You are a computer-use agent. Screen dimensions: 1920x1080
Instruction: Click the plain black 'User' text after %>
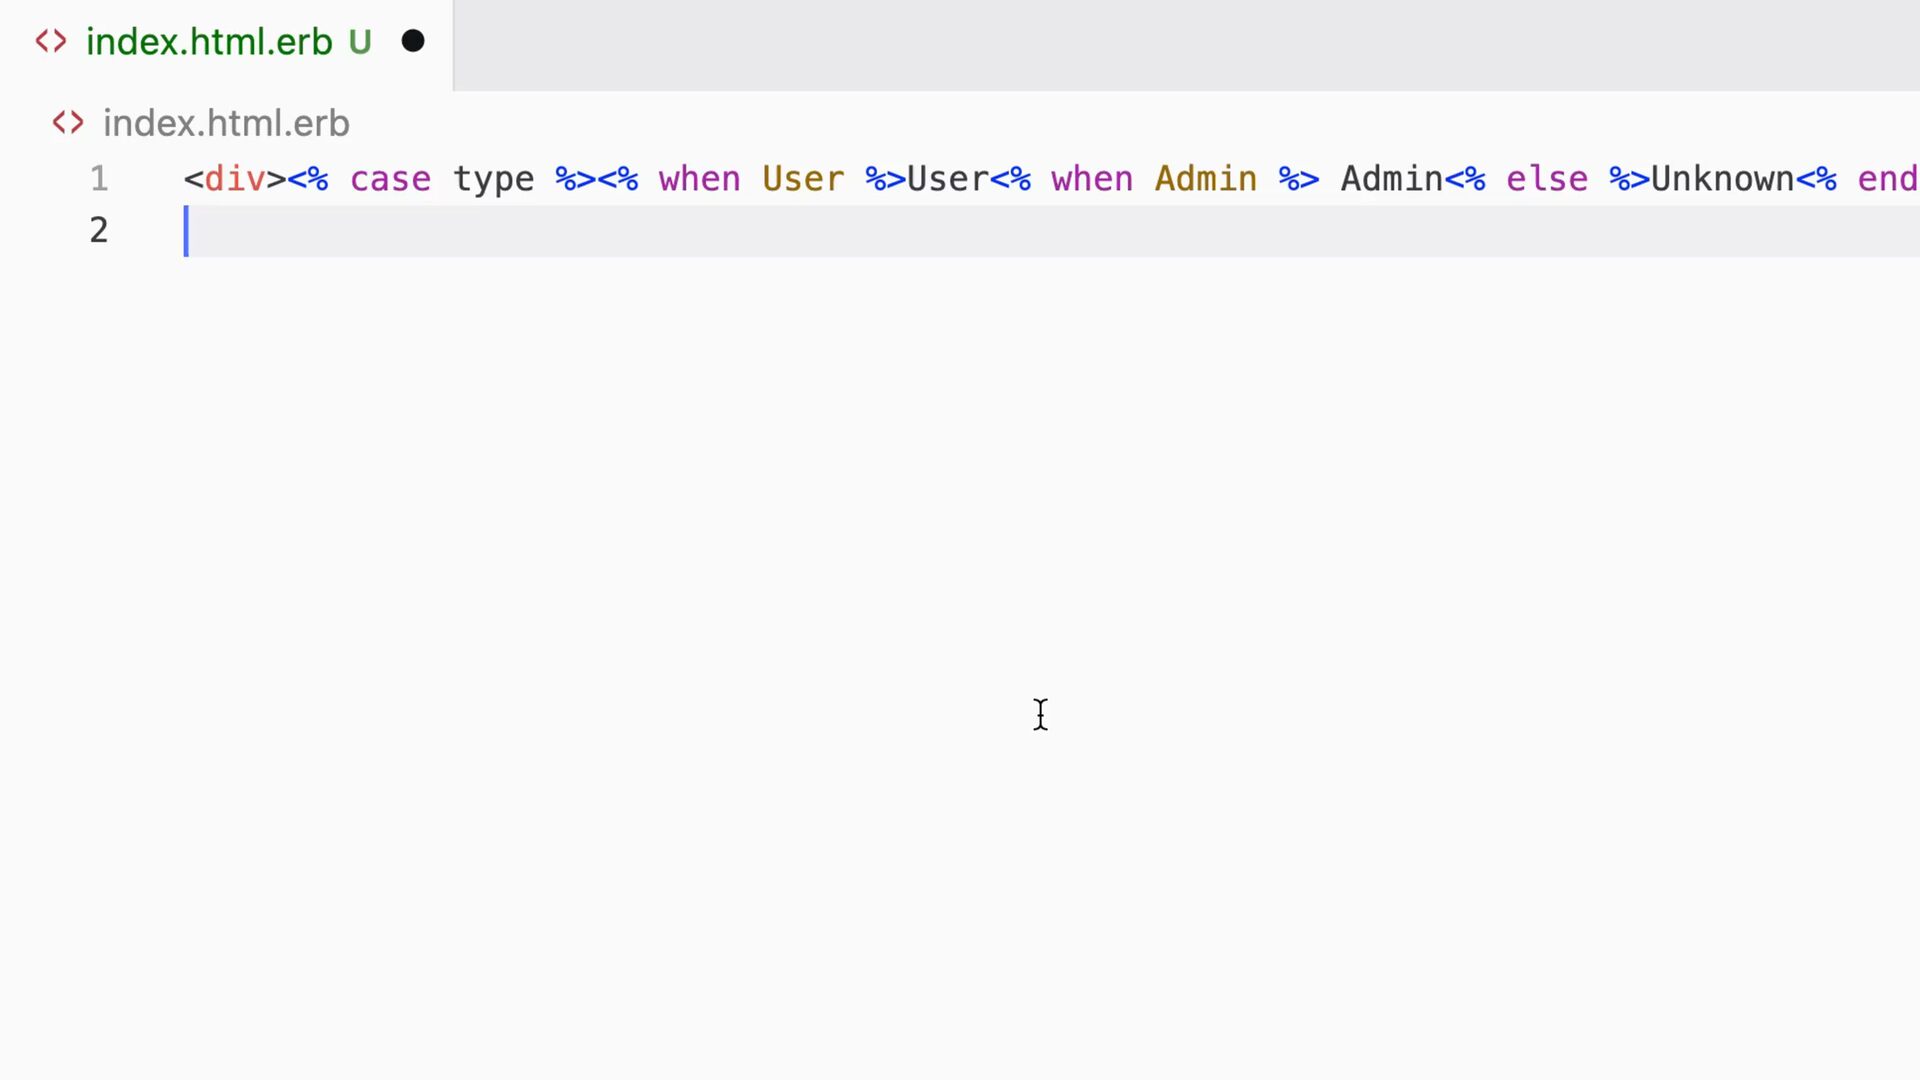pyautogui.click(x=947, y=179)
